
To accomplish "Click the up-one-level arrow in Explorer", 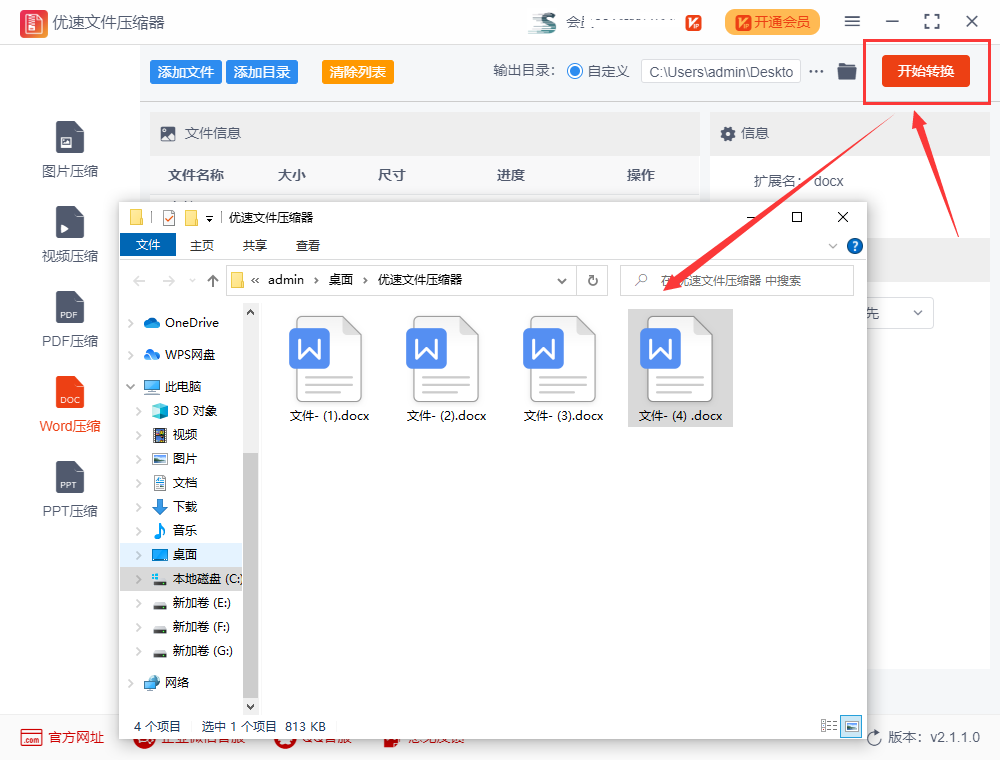I will (213, 281).
